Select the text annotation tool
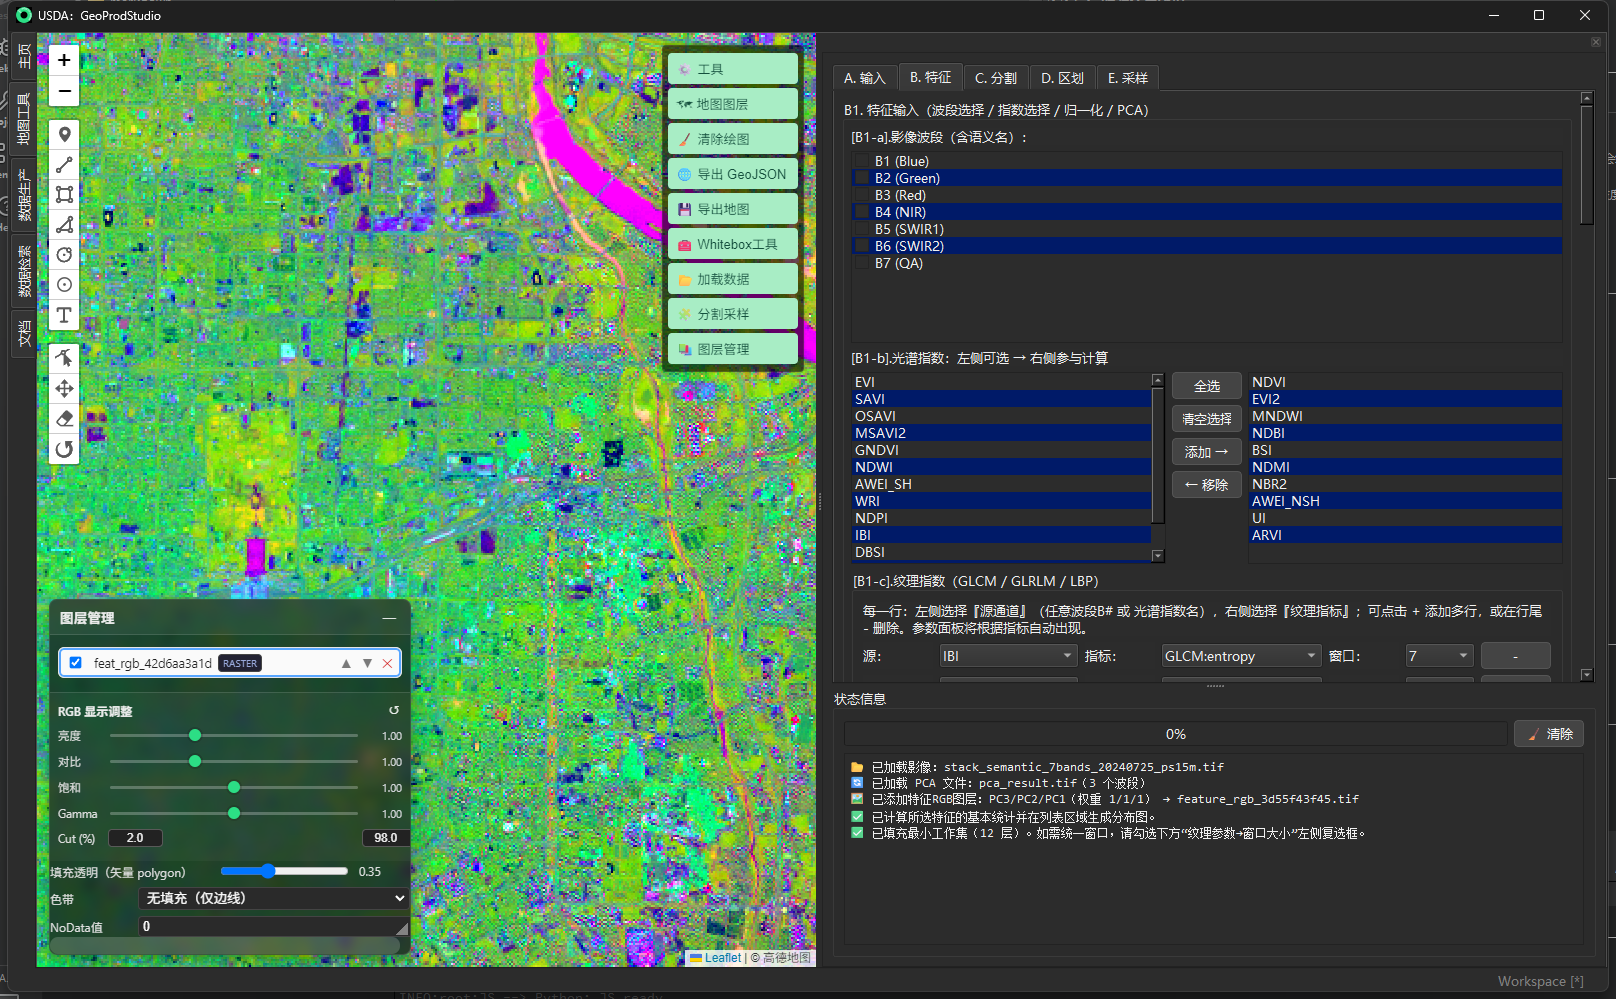Viewport: 1616px width, 999px height. tap(64, 315)
